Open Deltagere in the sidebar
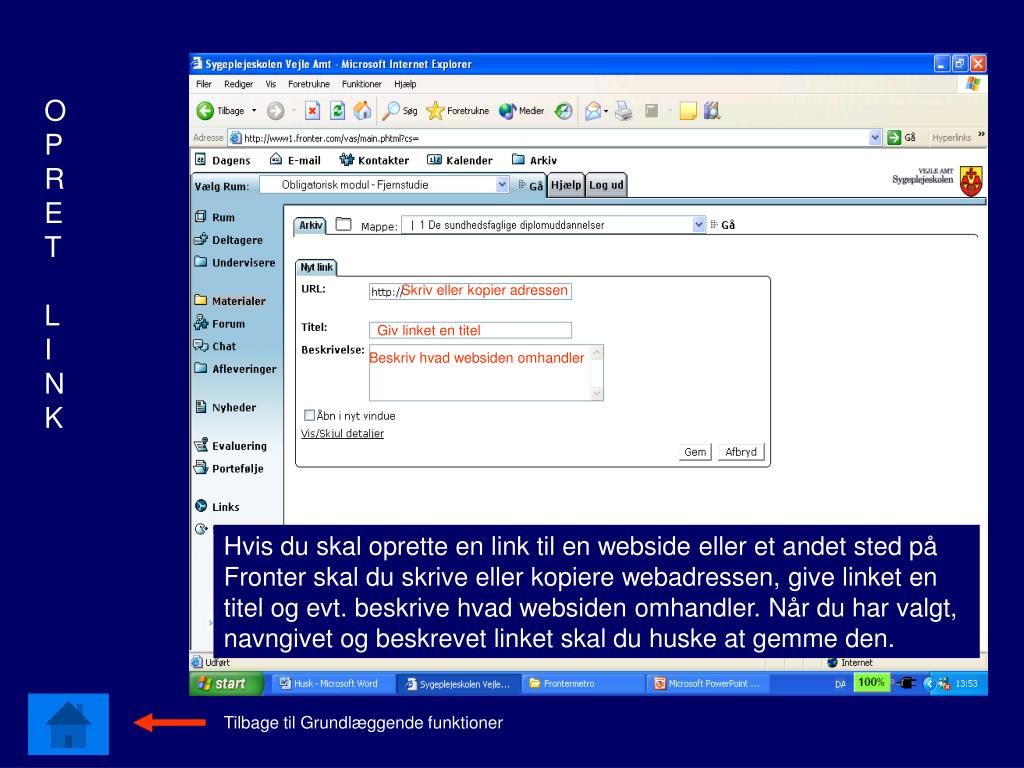 click(229, 240)
